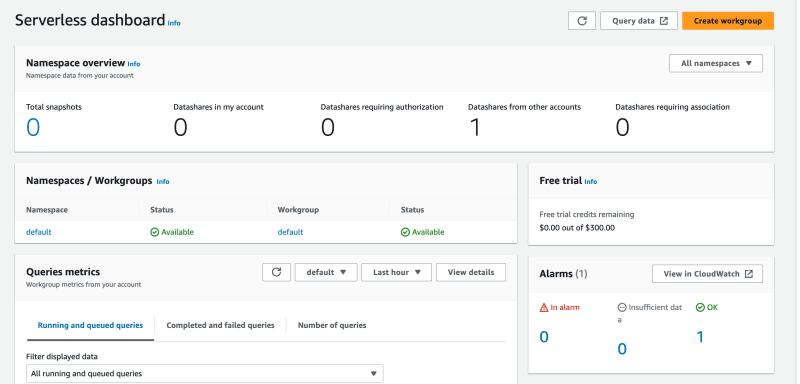Image resolution: width=800 pixels, height=384 pixels.
Task: Open the All namespaces dropdown
Action: 716,64
